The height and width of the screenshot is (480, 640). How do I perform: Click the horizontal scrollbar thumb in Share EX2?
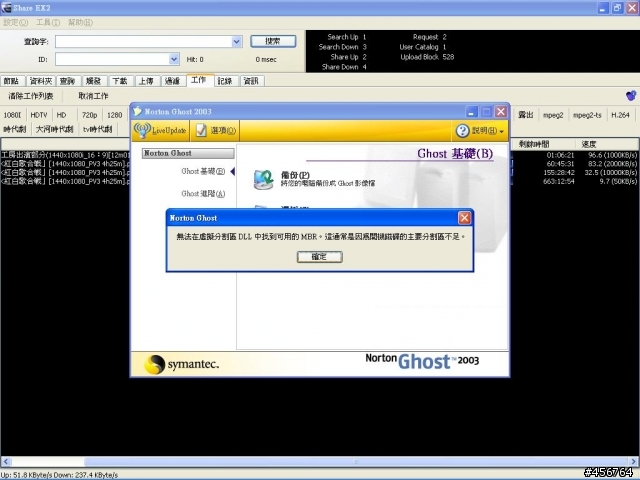point(357,462)
